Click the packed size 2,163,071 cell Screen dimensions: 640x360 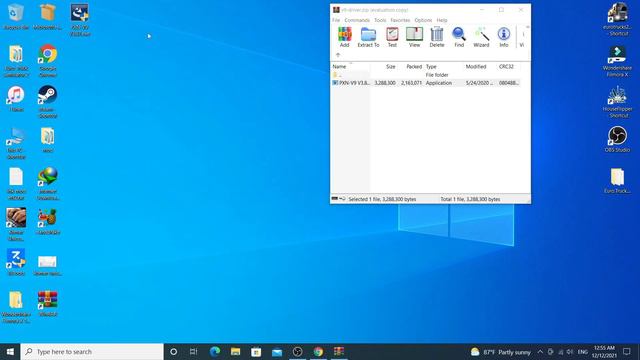coord(411,83)
